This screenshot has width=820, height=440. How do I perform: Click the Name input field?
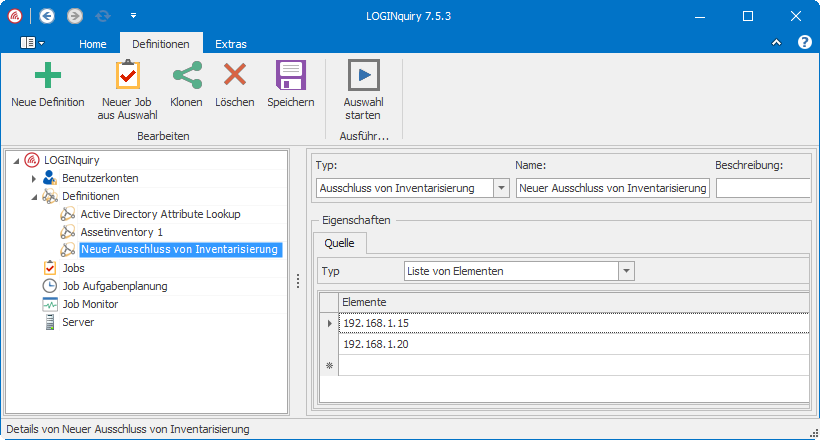click(612, 188)
